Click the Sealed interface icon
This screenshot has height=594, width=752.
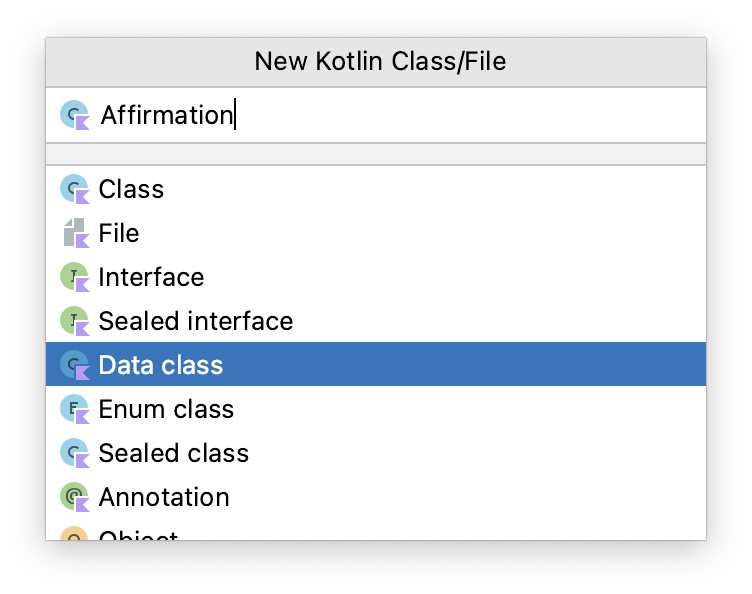click(75, 321)
